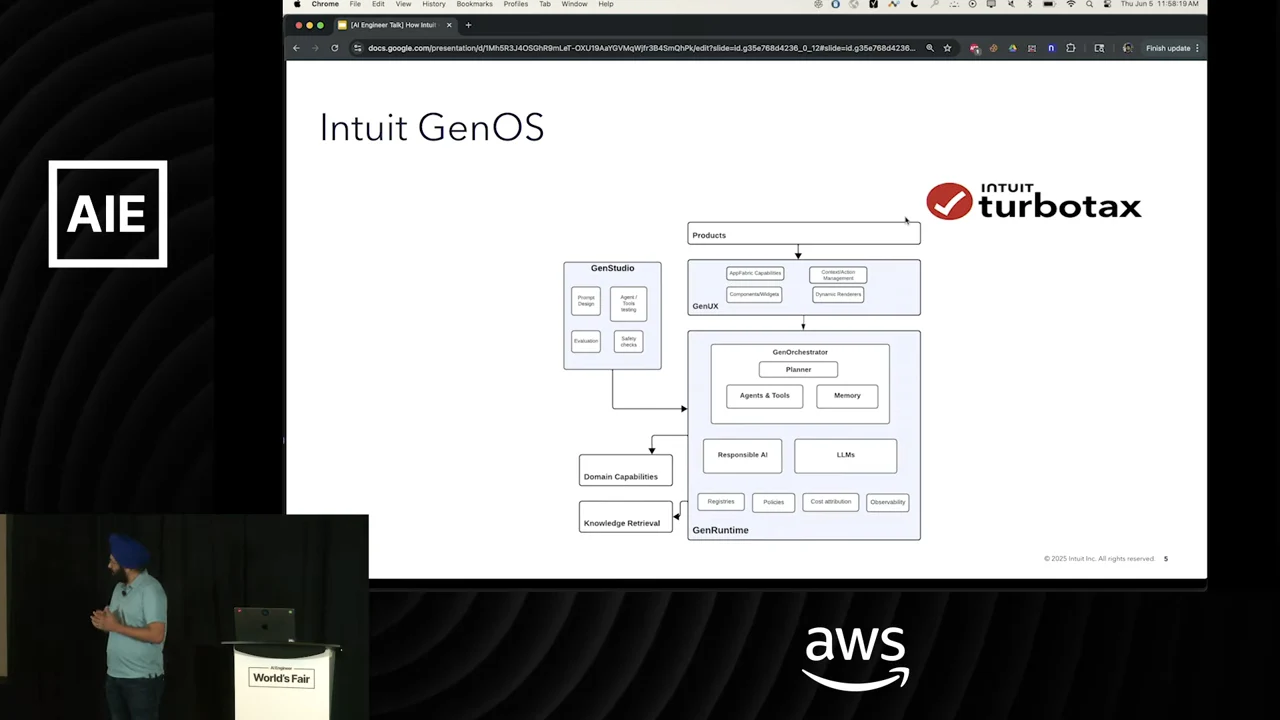Select the LLMs box
Screen dimensions: 1280x720
point(845,455)
